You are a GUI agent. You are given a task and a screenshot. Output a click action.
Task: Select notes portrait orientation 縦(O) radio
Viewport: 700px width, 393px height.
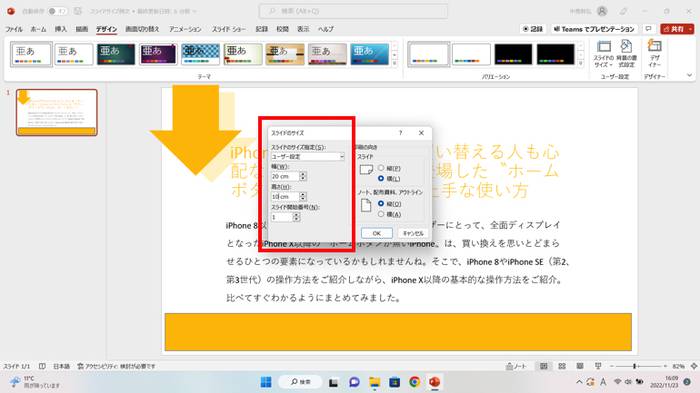[381, 204]
